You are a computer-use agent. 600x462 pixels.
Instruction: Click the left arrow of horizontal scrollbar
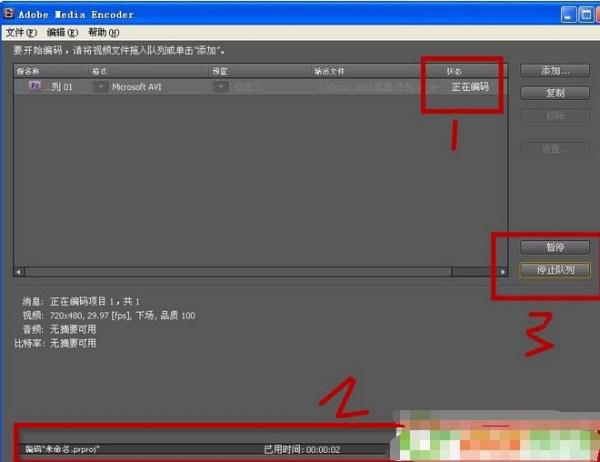point(17,271)
